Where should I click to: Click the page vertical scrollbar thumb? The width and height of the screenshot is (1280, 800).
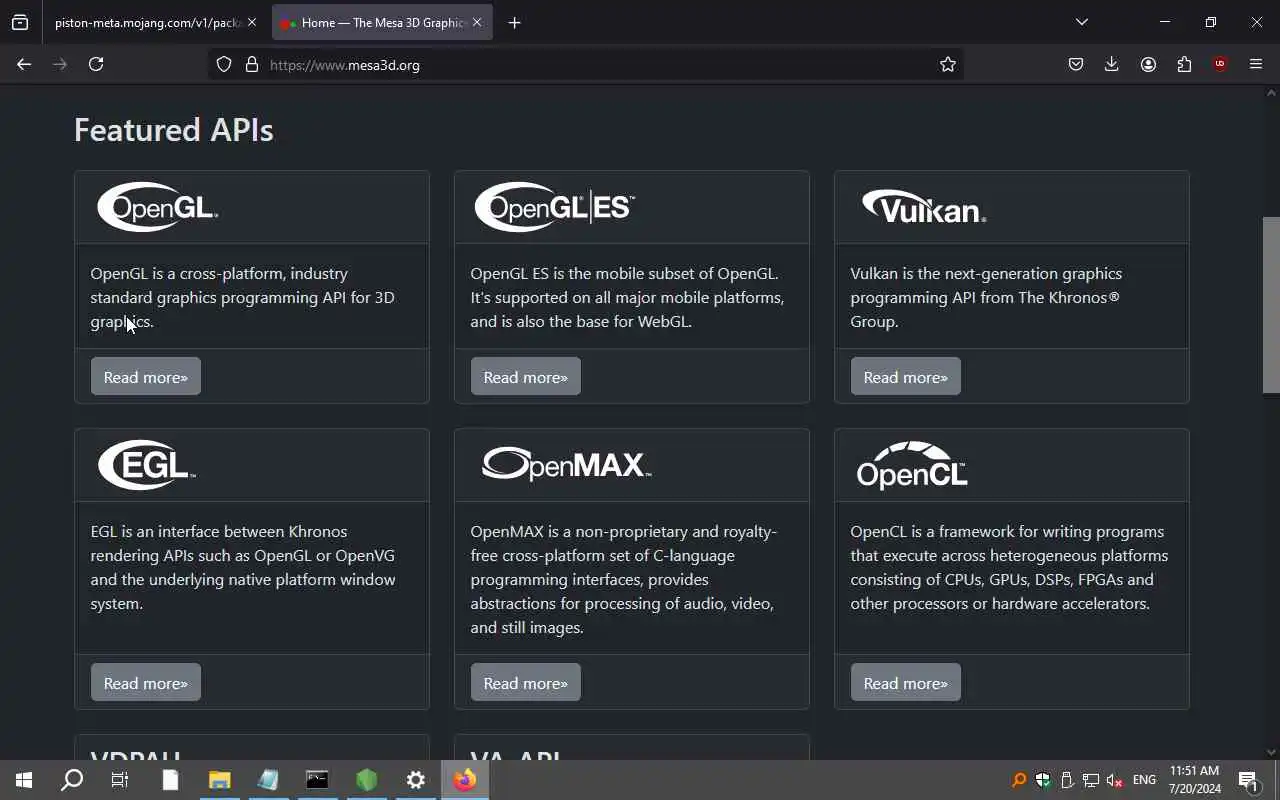1271,305
